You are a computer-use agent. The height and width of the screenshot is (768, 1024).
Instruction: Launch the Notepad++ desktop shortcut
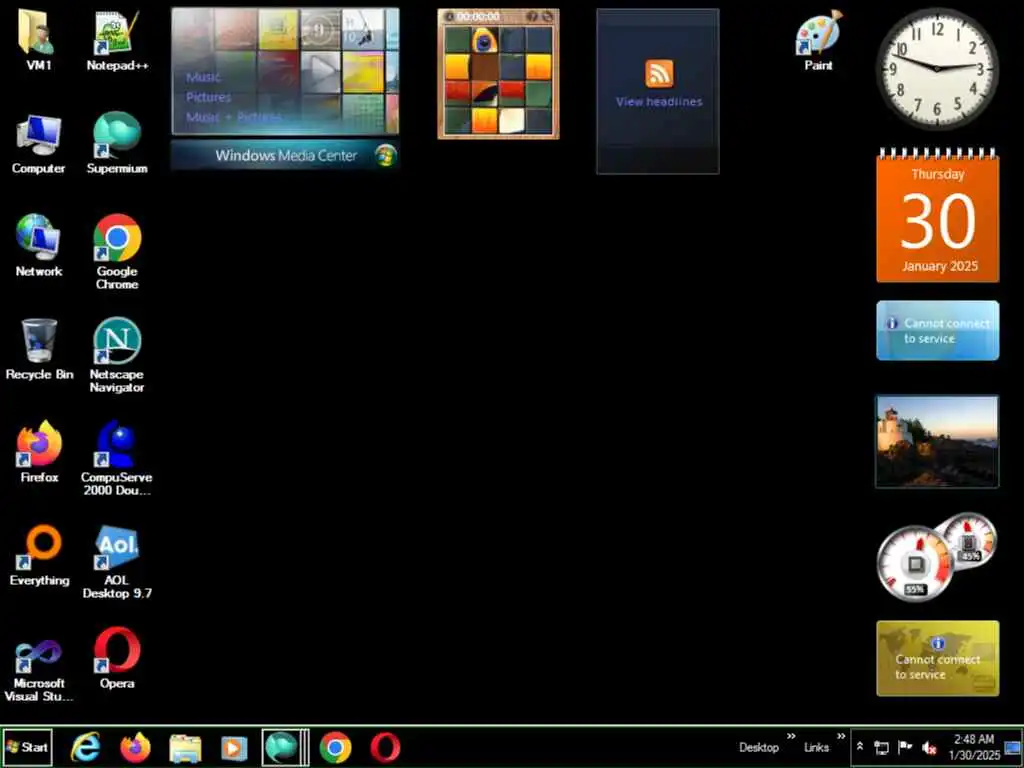[117, 39]
